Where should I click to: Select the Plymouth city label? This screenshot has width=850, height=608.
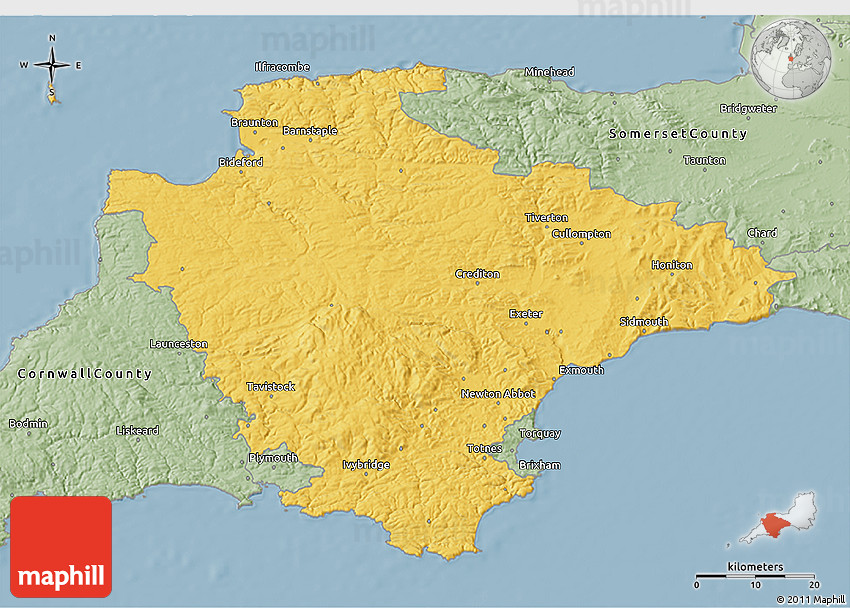273,458
